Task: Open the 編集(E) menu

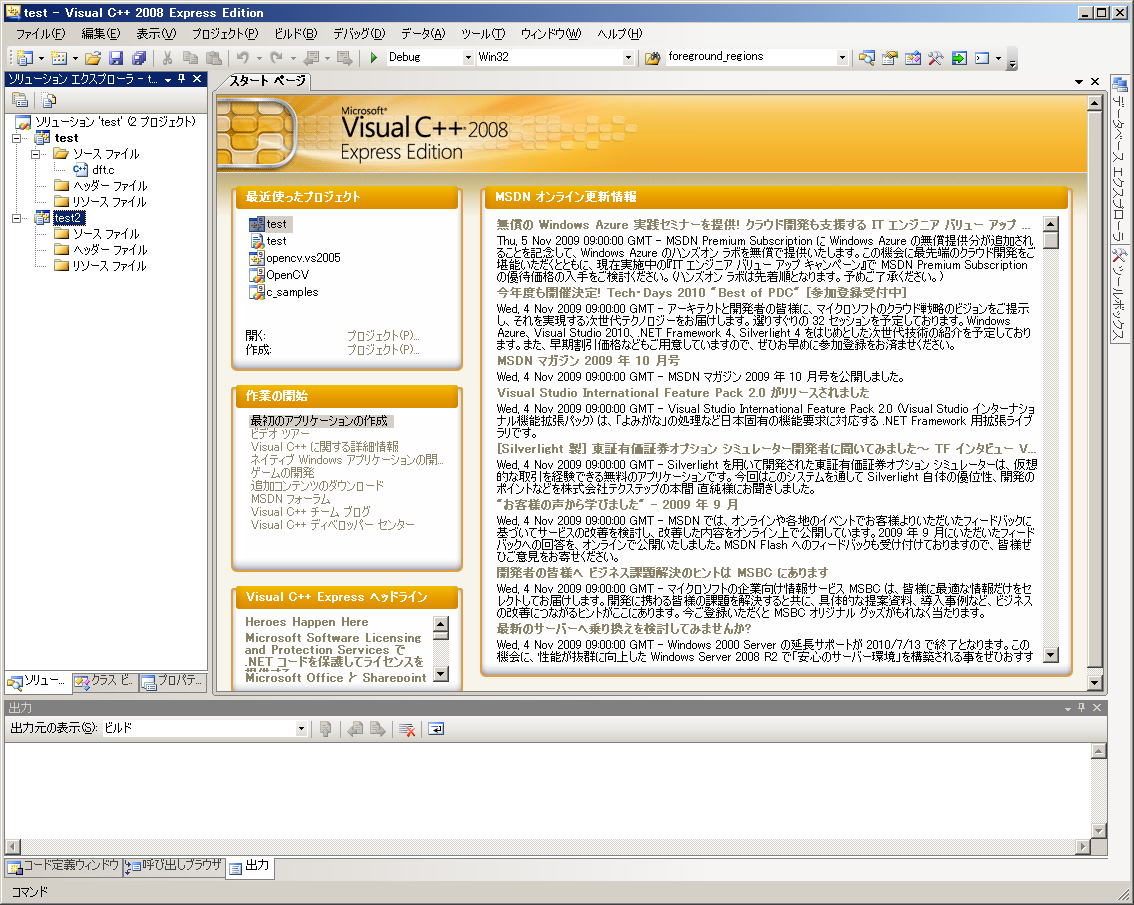Action: click(x=101, y=34)
